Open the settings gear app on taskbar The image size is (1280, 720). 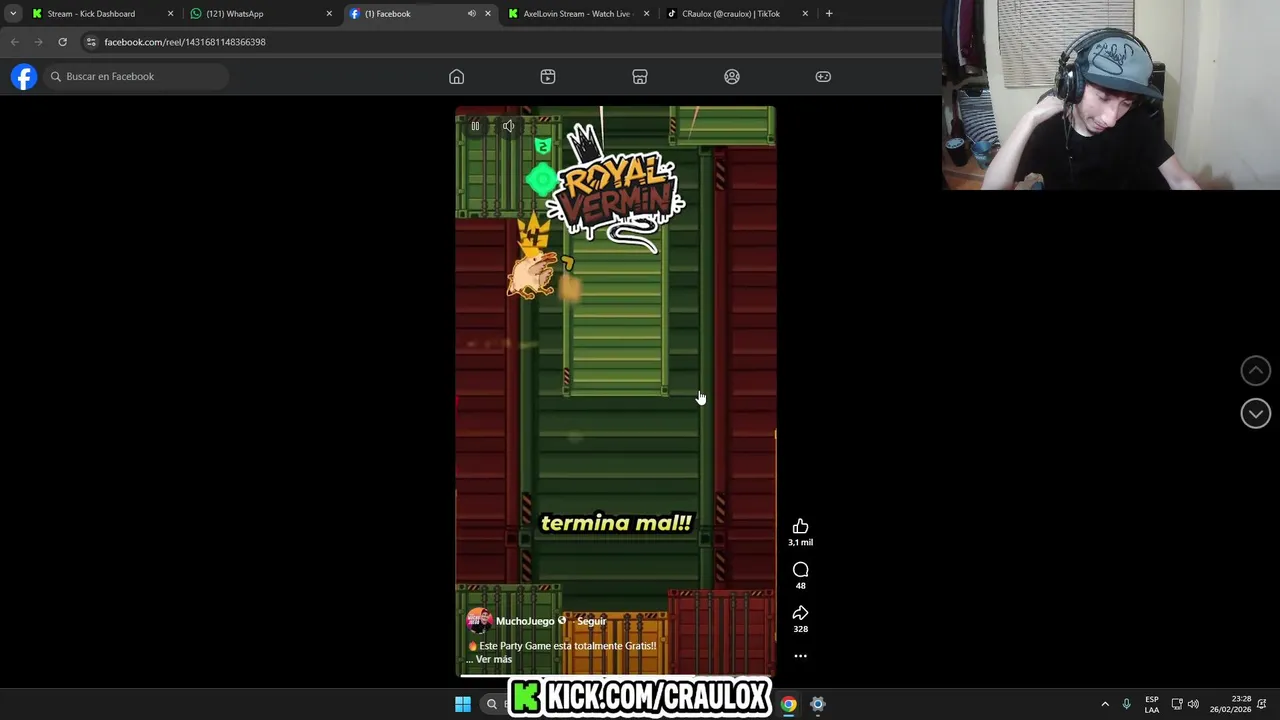pos(817,704)
